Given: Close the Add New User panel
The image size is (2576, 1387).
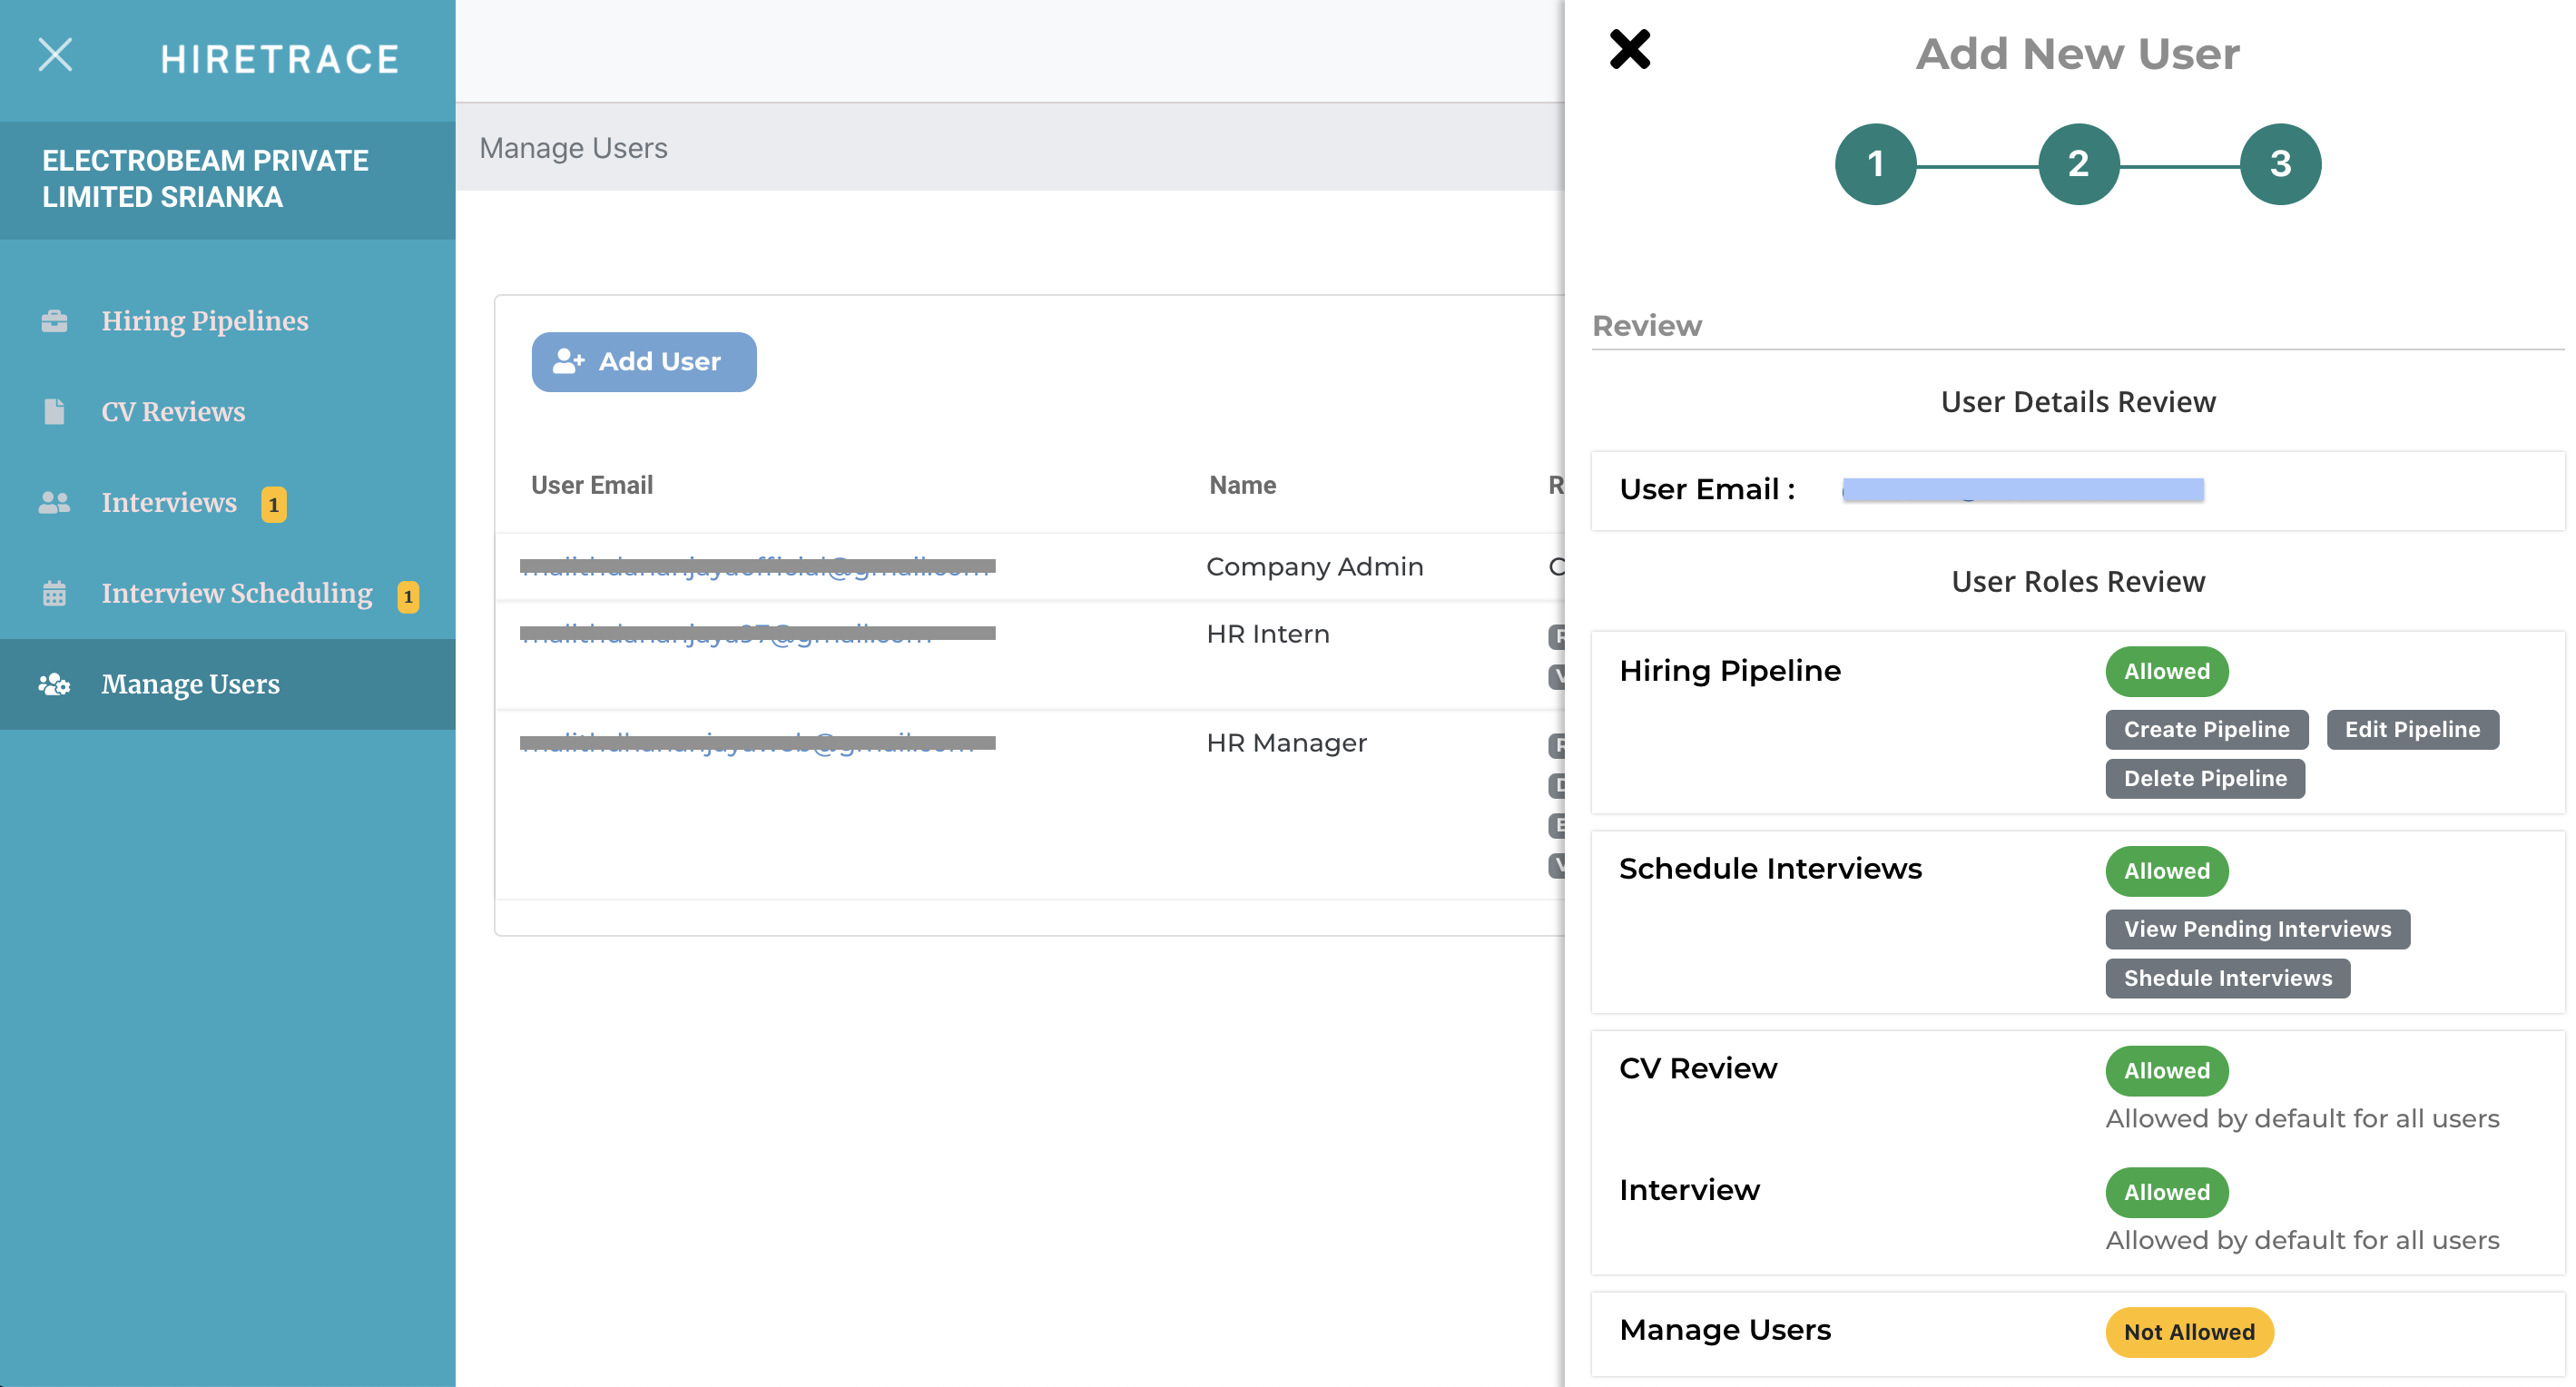Looking at the screenshot, I should [1630, 49].
